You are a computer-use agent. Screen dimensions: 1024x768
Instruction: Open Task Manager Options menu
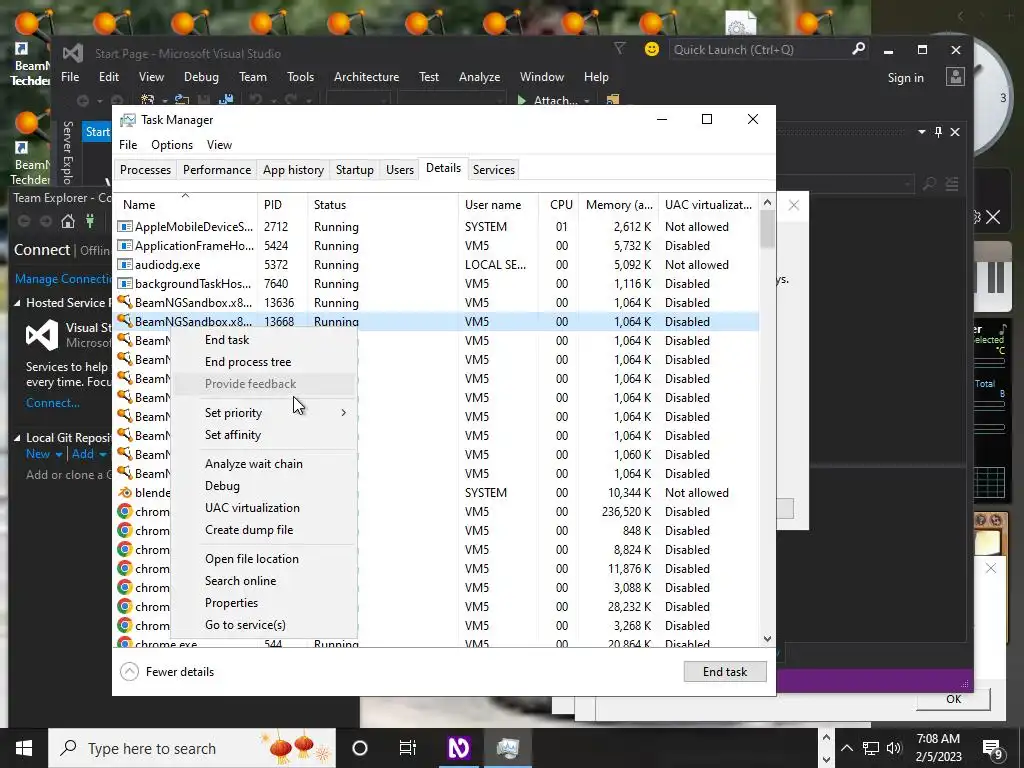point(172,145)
